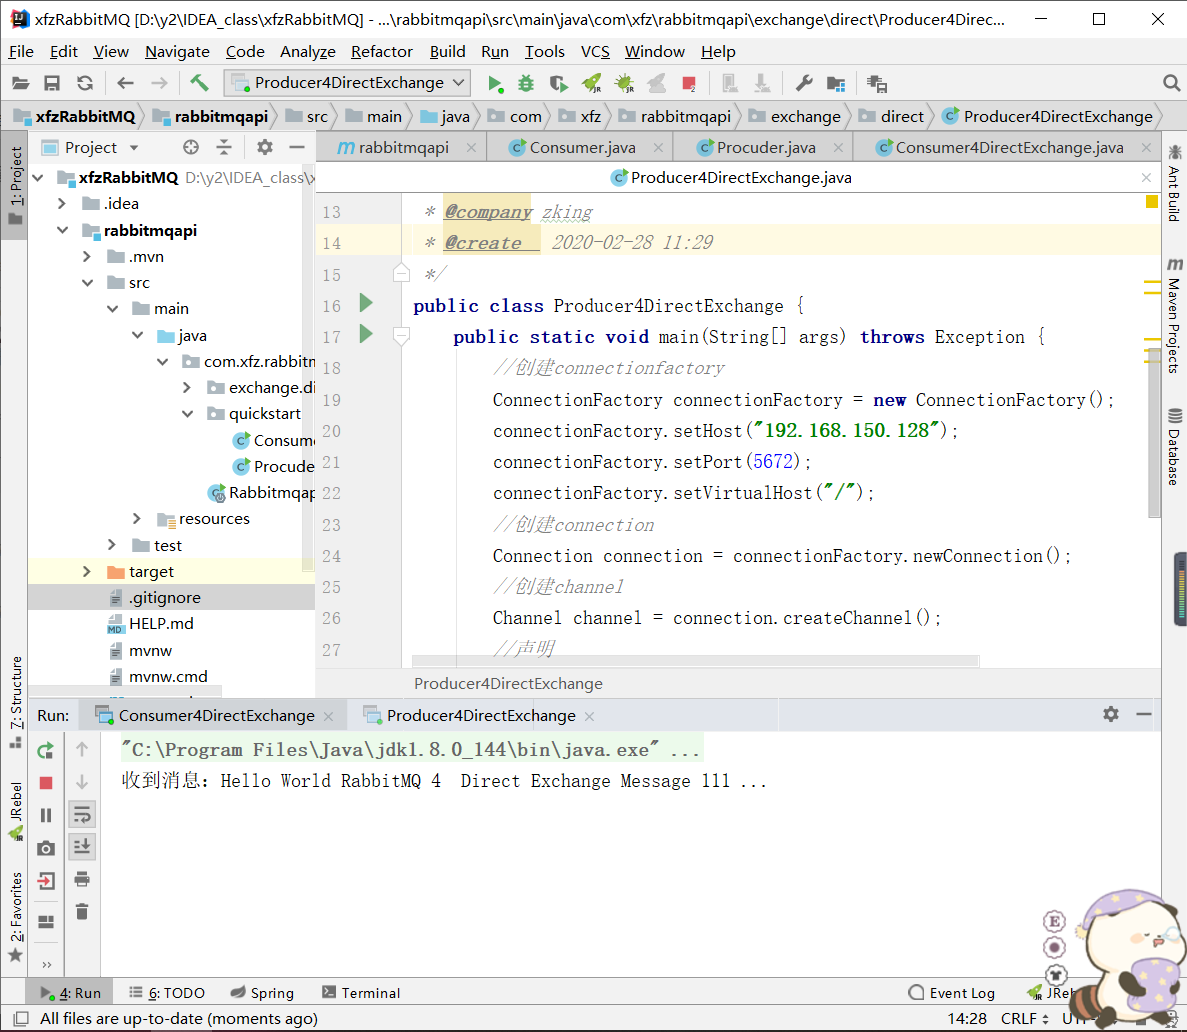
Task: Collapse all in Project panel
Action: (x=224, y=147)
